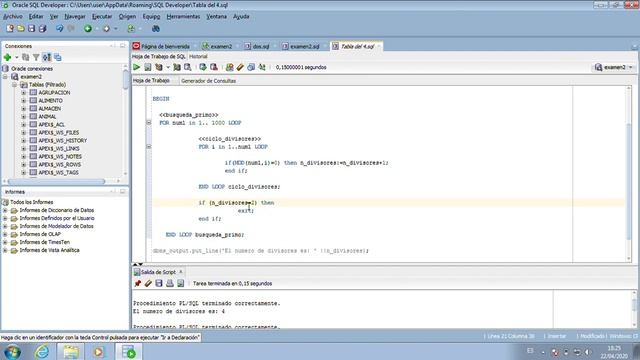Screen dimensions: 640x360
Task: Clear worksheet using the eraser icon
Action: (240, 67)
